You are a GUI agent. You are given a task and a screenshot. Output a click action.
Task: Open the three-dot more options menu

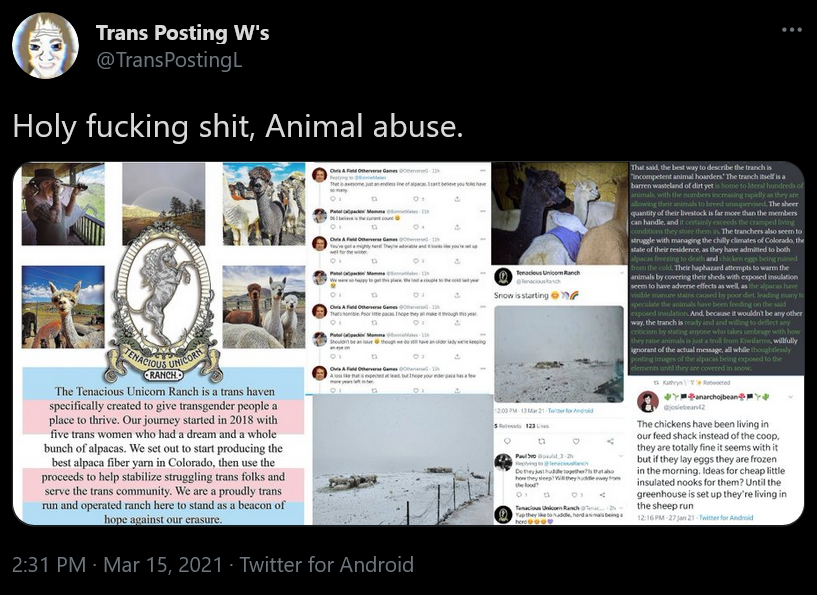click(791, 30)
